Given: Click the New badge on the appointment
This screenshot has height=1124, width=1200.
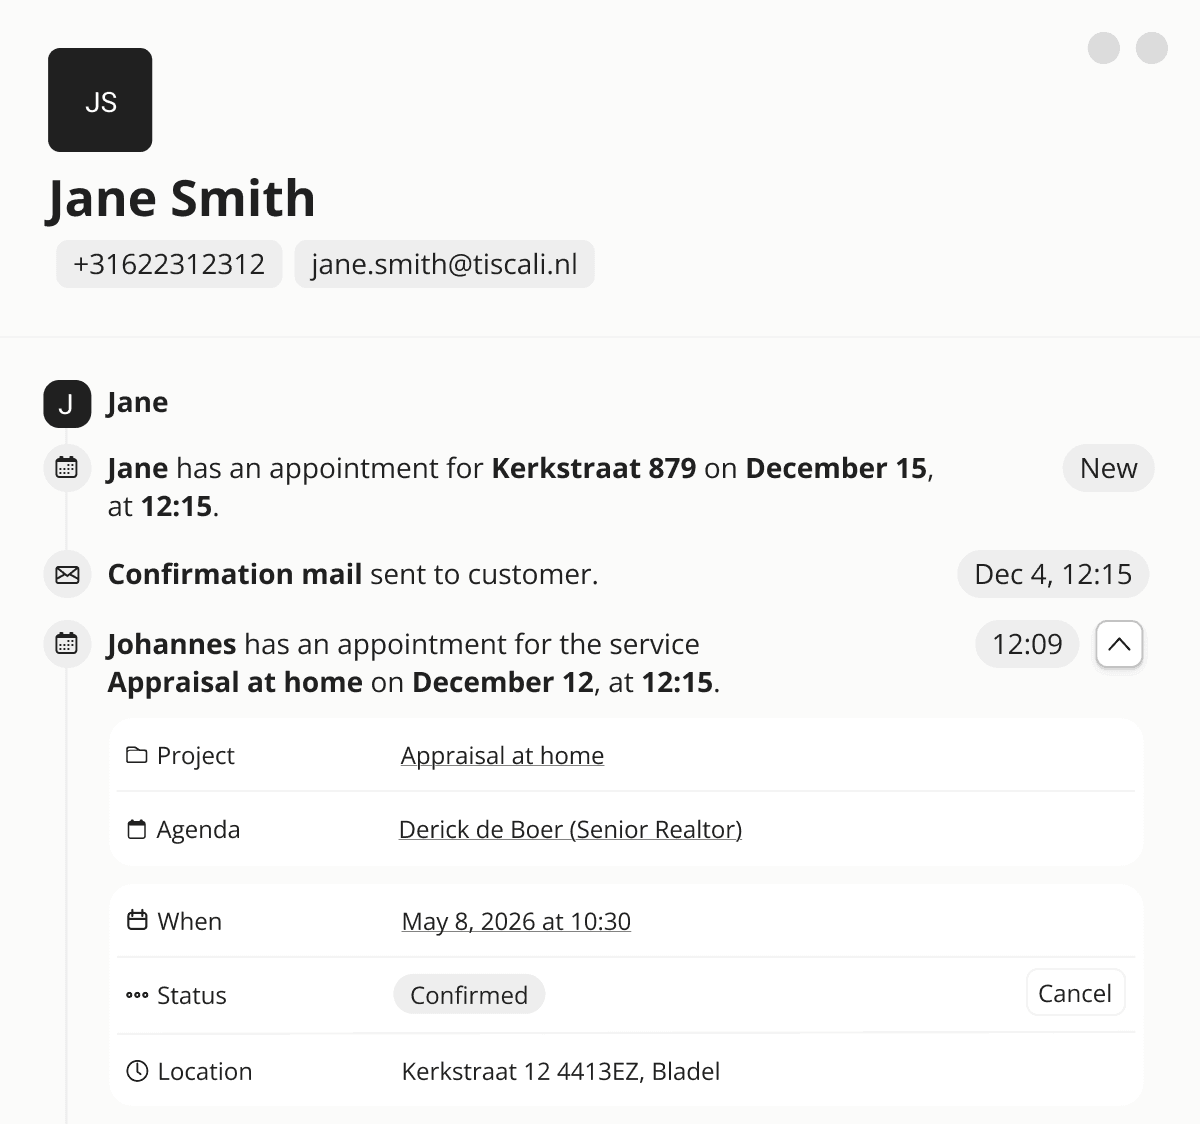Looking at the screenshot, I should click(1109, 468).
